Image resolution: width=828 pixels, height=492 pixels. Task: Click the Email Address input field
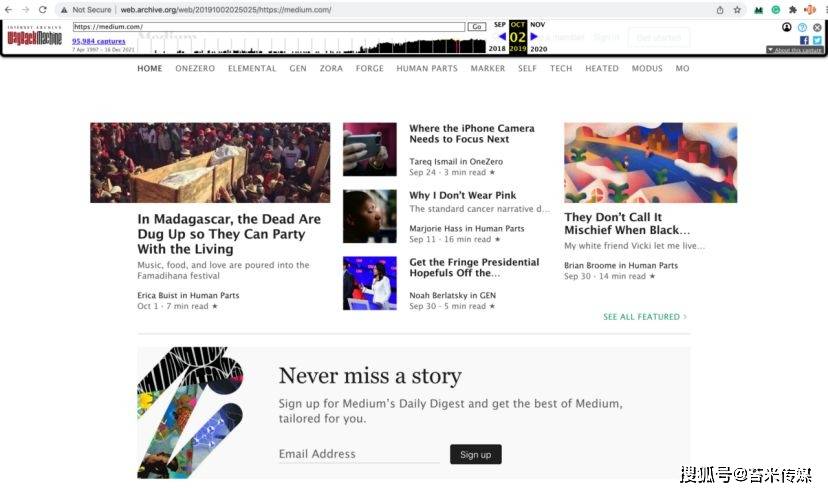coord(359,454)
